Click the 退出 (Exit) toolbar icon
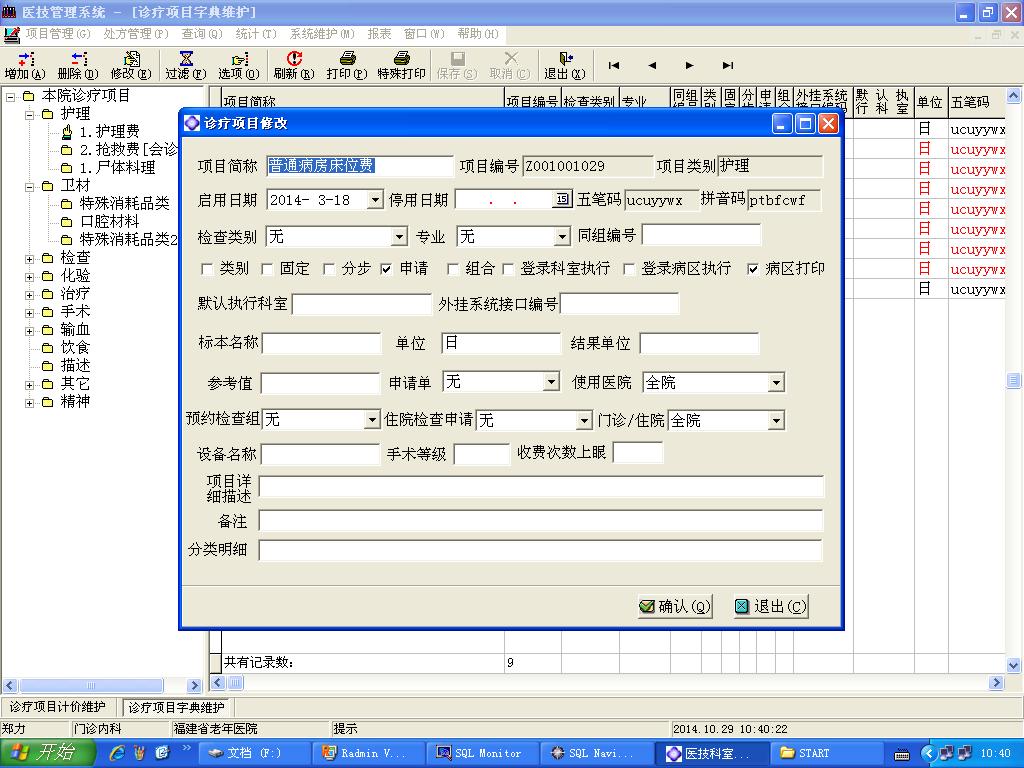Screen dimensions: 1024x768 (565, 65)
